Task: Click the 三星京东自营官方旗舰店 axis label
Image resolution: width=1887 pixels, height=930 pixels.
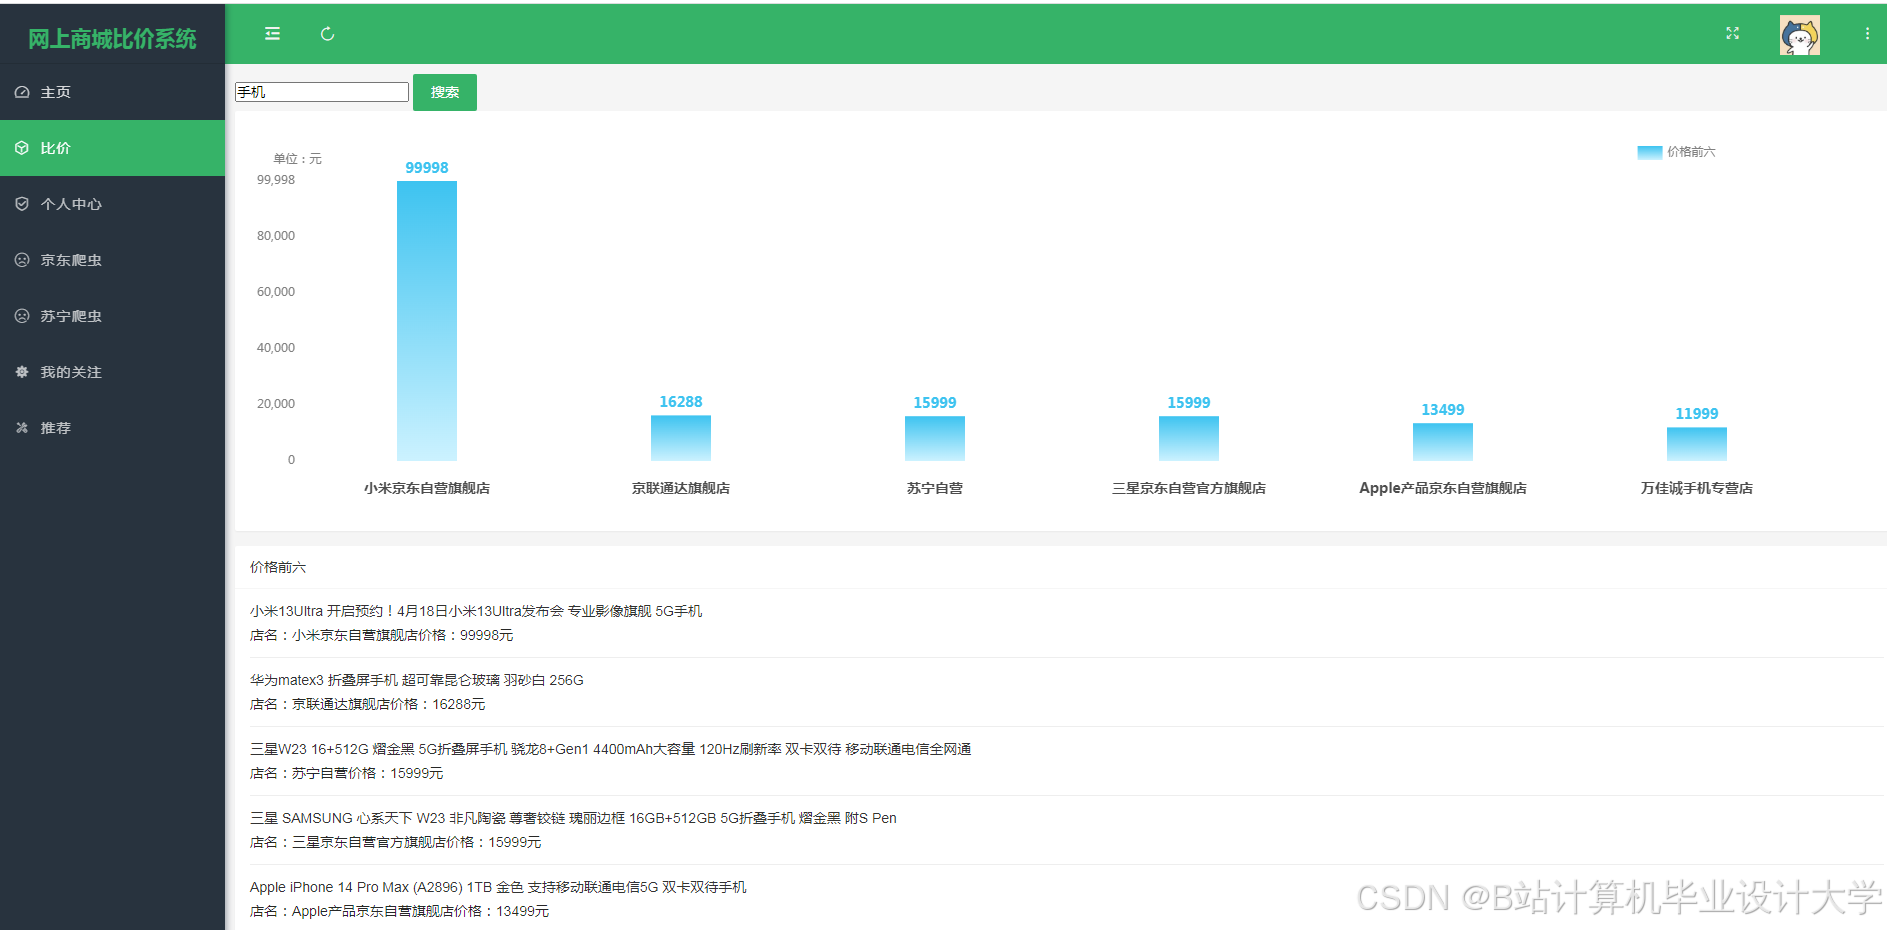Action: click(1189, 488)
